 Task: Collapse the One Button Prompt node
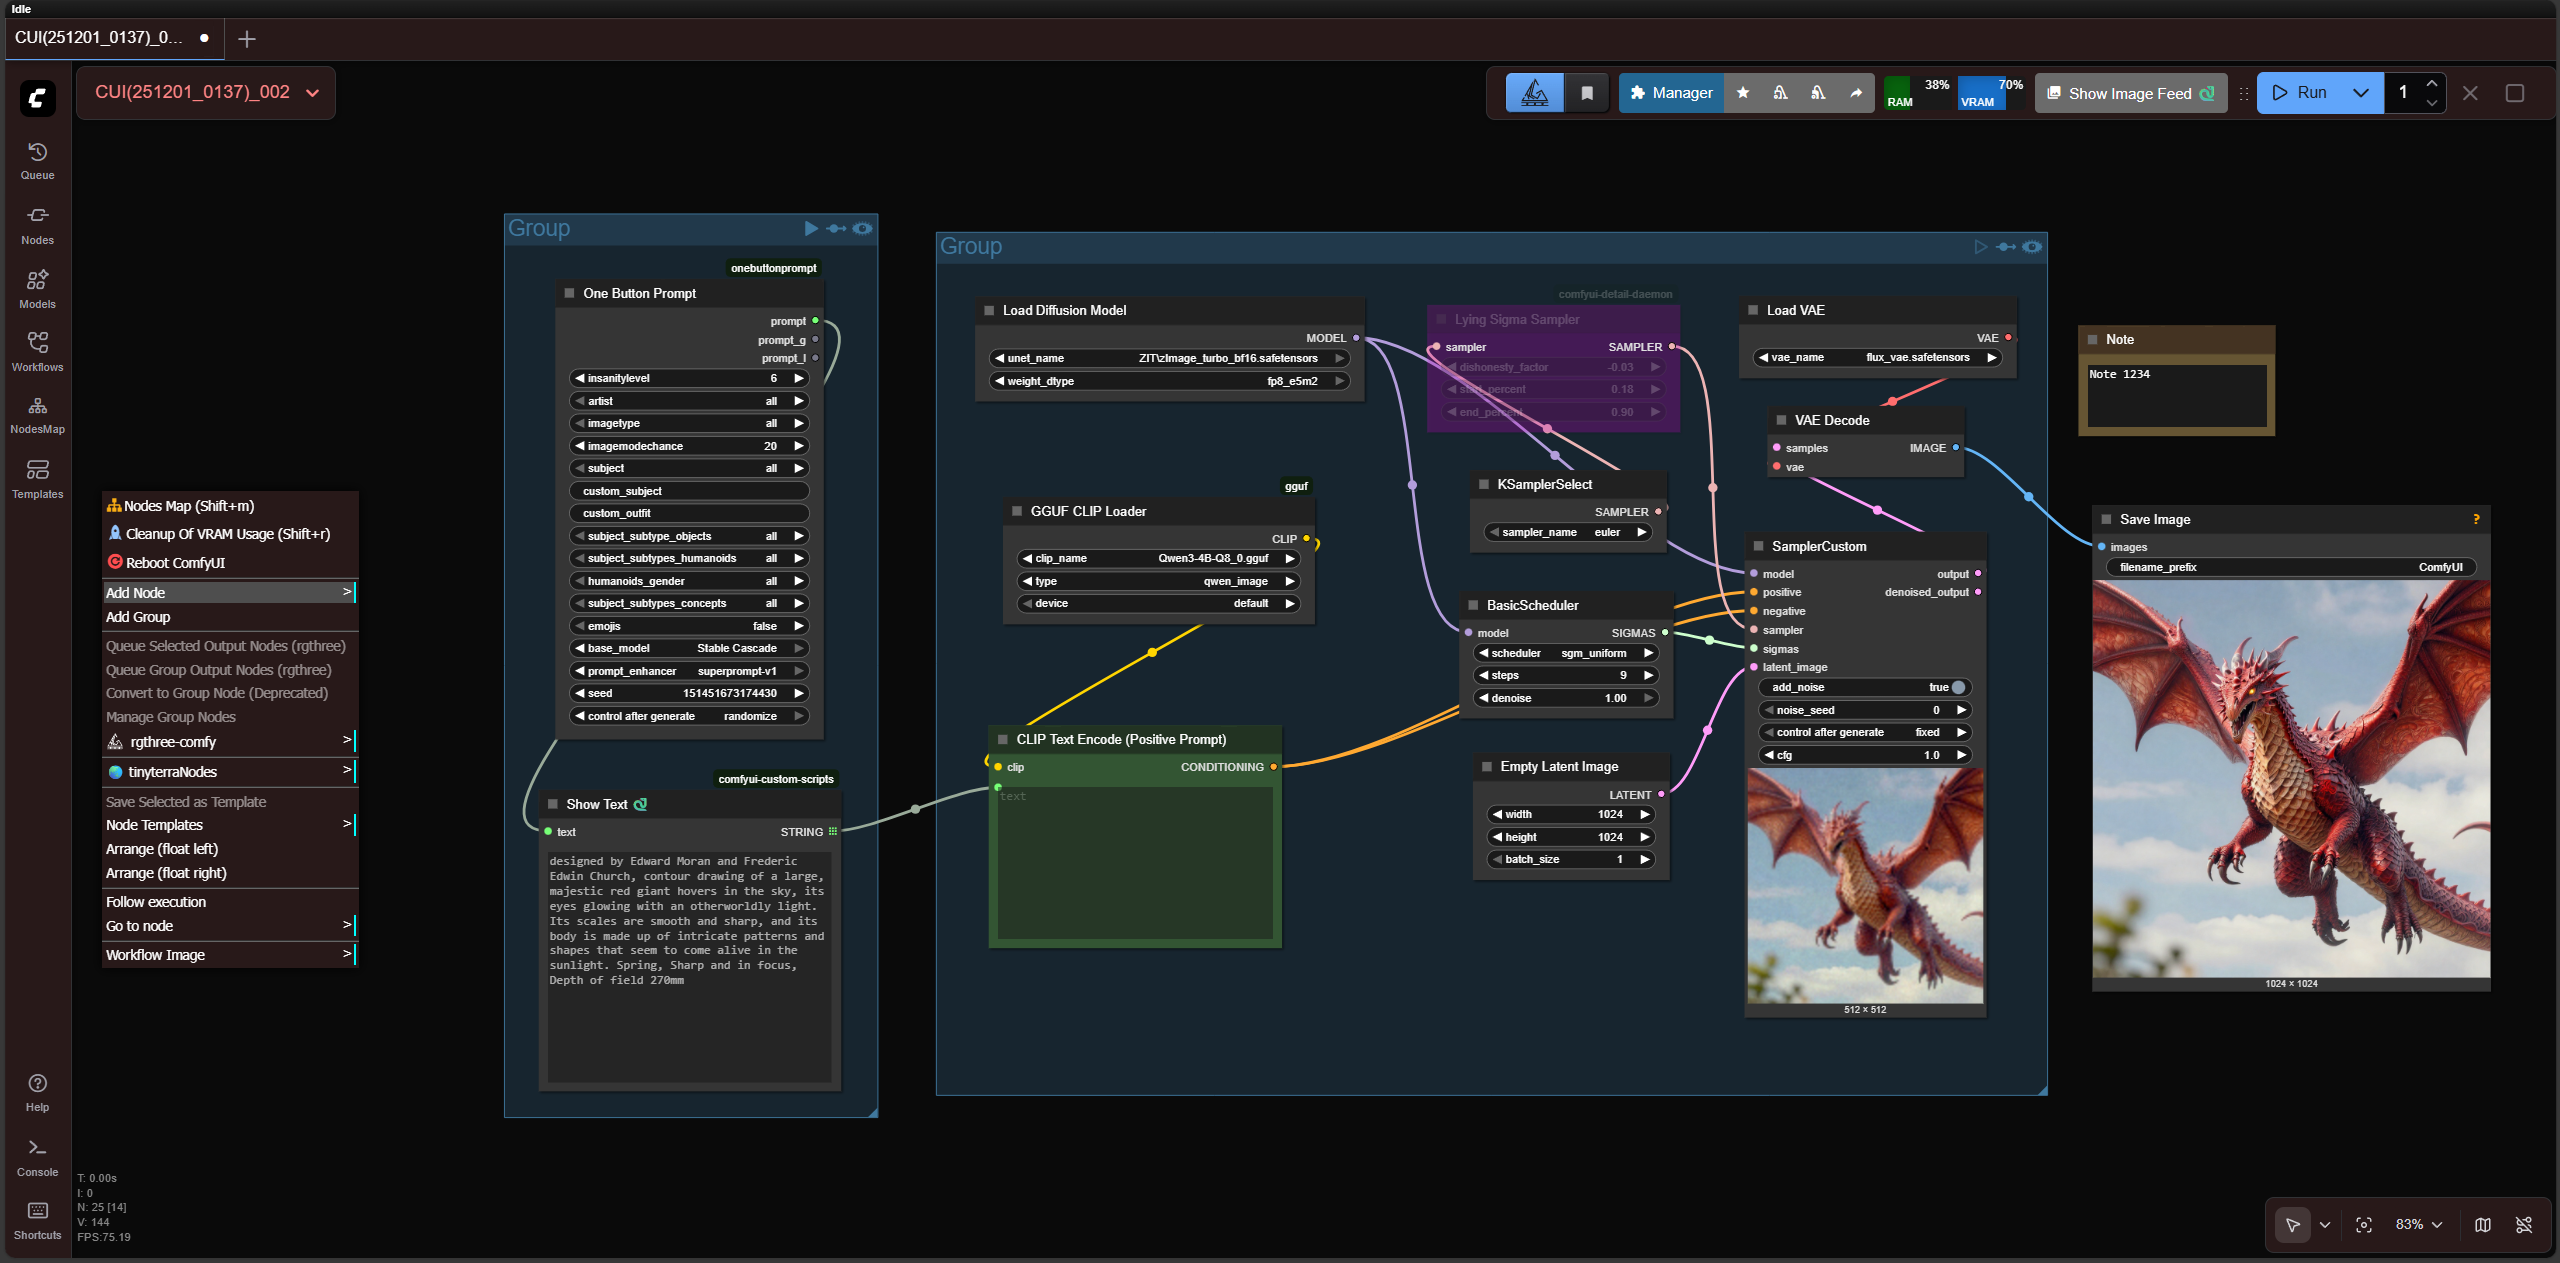pos(569,293)
